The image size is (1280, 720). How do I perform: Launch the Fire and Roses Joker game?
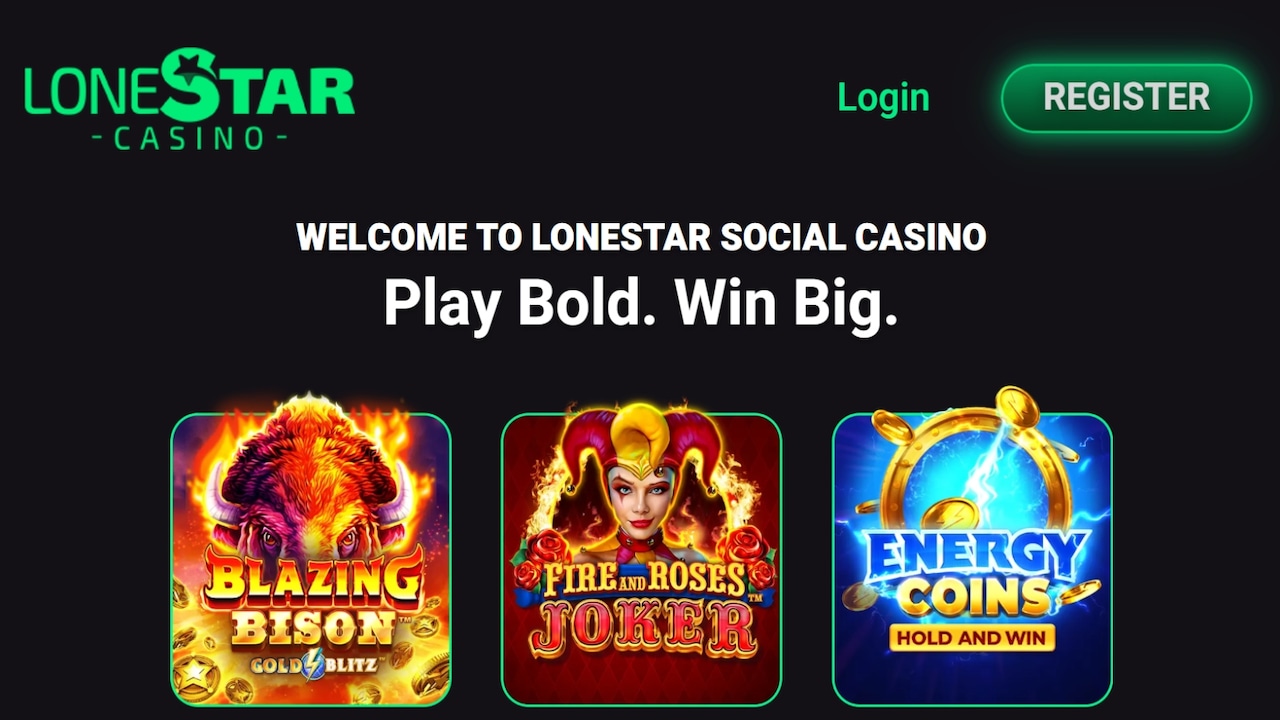click(641, 559)
